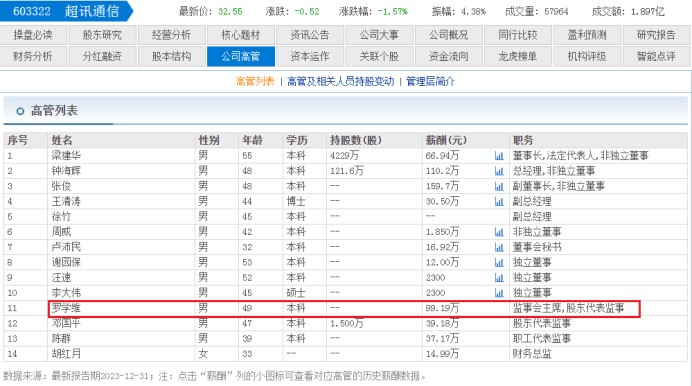Viewport: 692px width, 386px height.
Task: Click the 成交额 value 1.897亿
Action: pos(647,11)
